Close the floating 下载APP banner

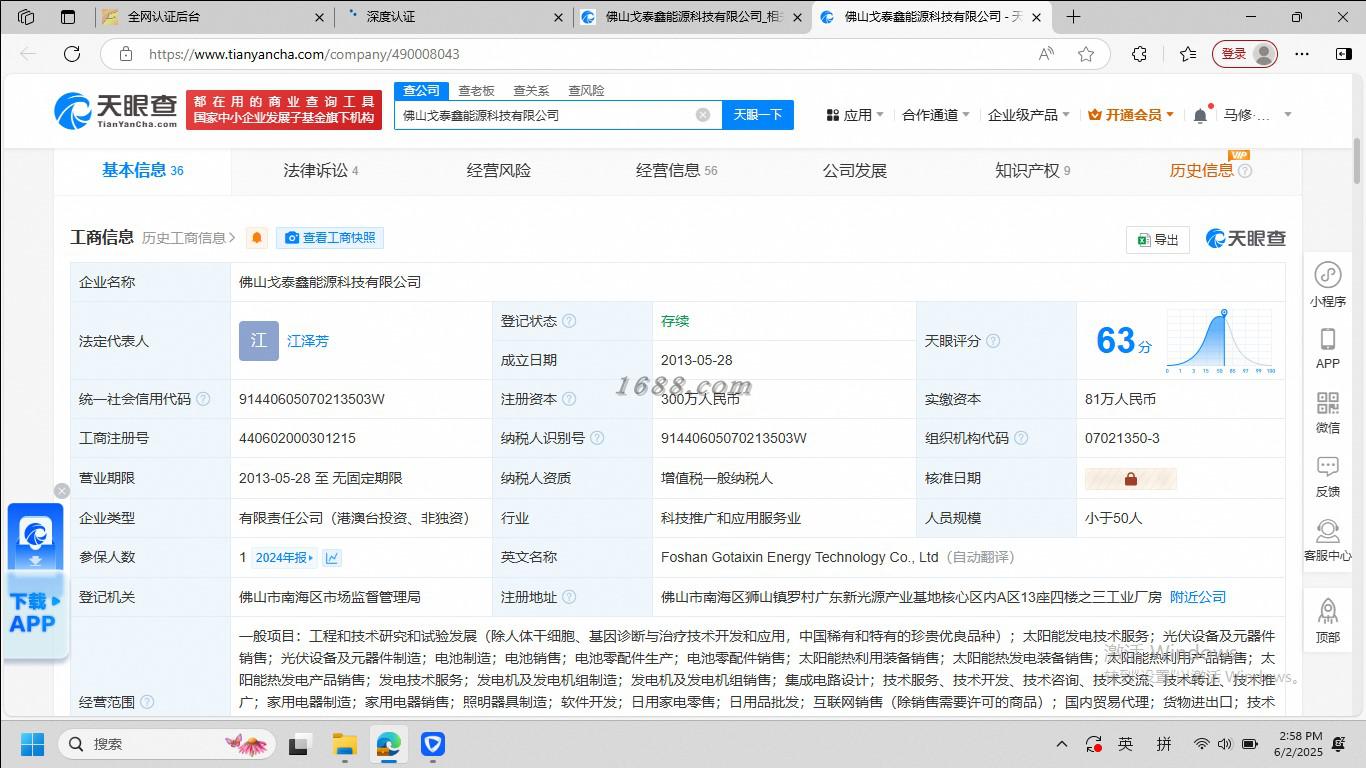click(x=62, y=491)
